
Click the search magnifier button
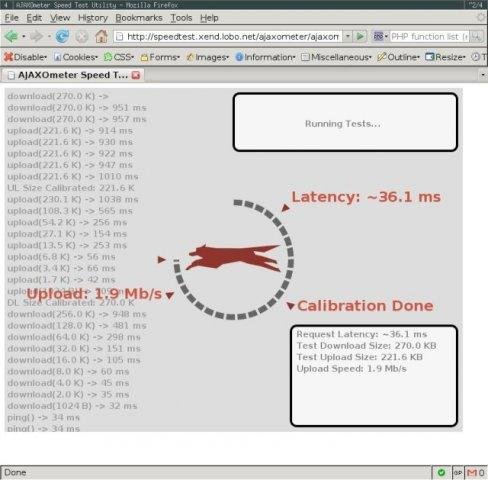477,36
